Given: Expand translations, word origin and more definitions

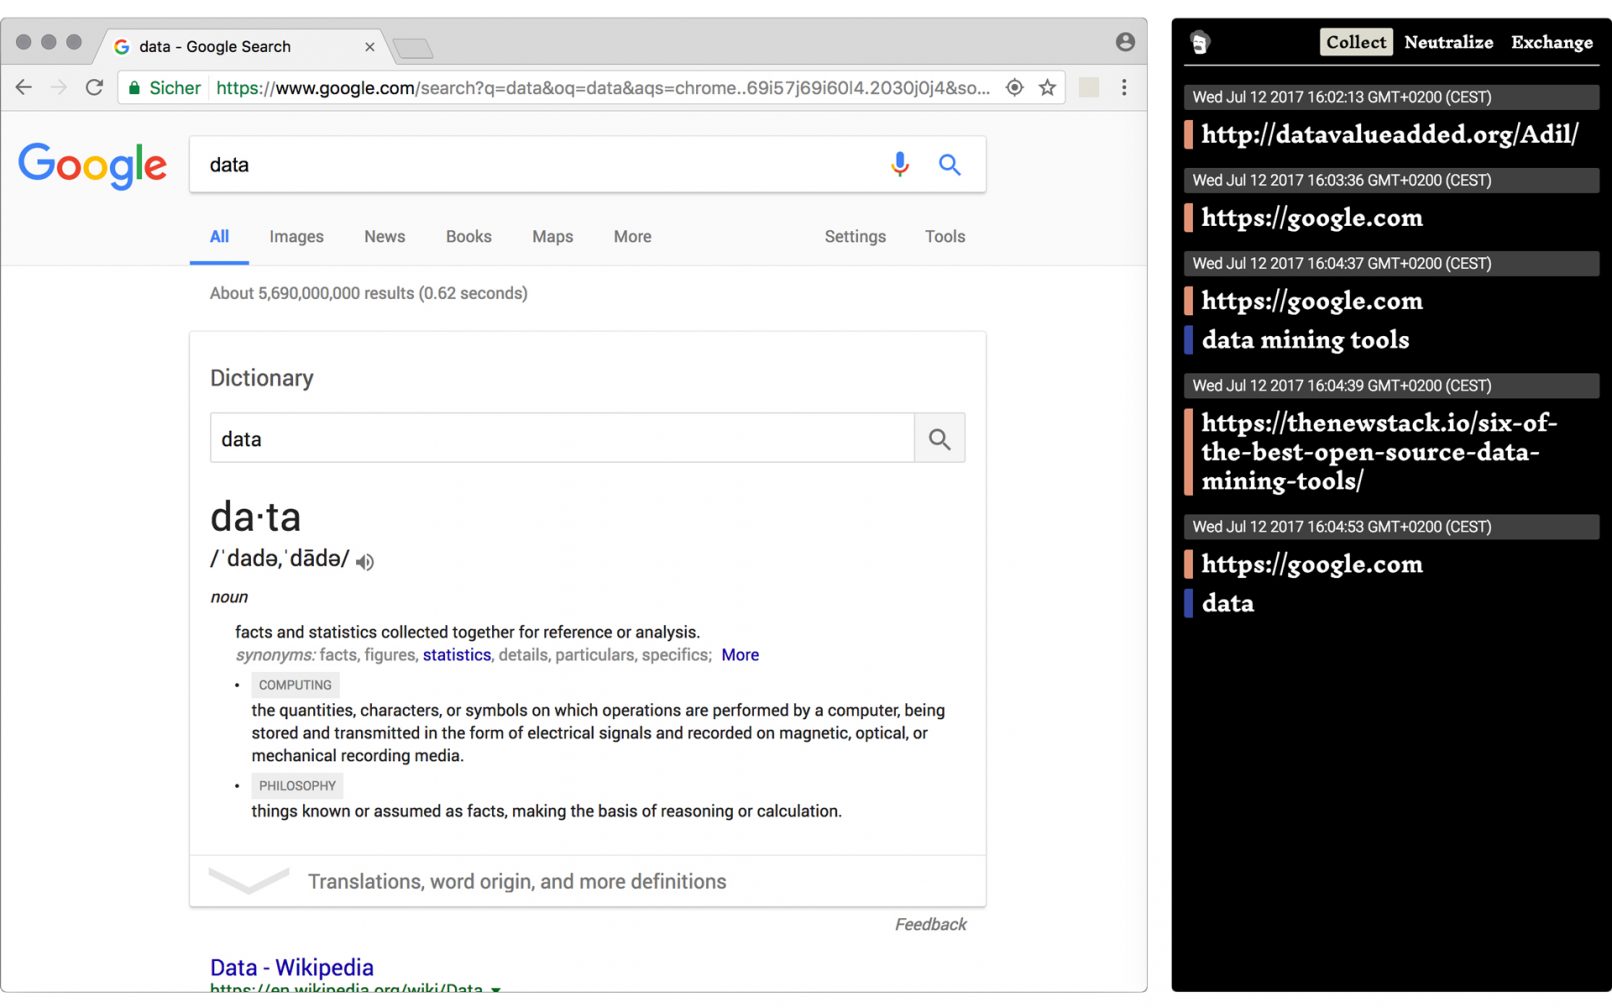Looking at the screenshot, I should tap(516, 881).
